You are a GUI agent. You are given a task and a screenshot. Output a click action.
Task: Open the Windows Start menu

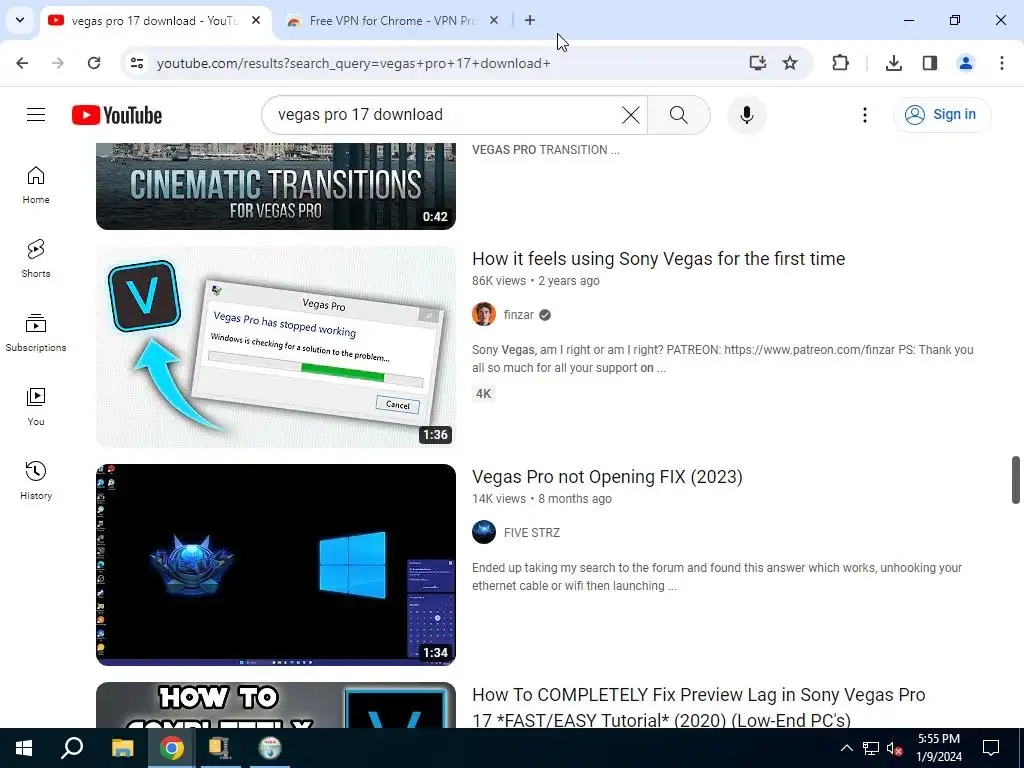point(24,748)
